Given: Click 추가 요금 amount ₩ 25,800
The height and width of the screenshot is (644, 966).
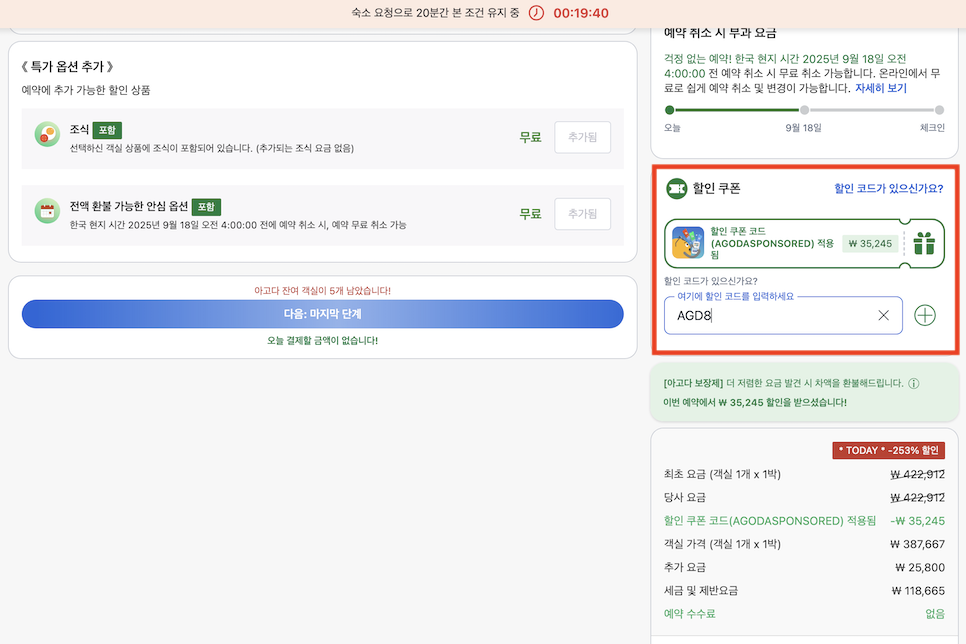Looking at the screenshot, I should tap(920, 567).
